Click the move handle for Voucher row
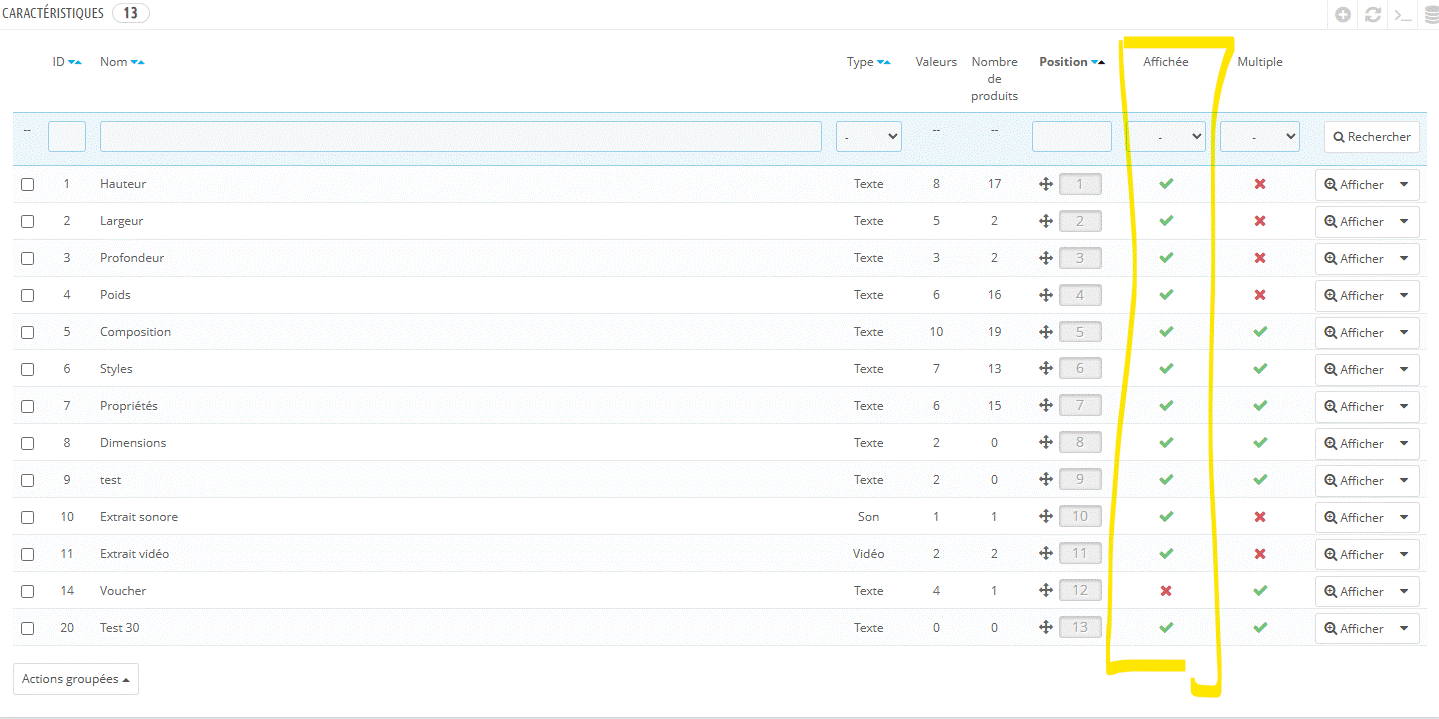 coord(1046,591)
